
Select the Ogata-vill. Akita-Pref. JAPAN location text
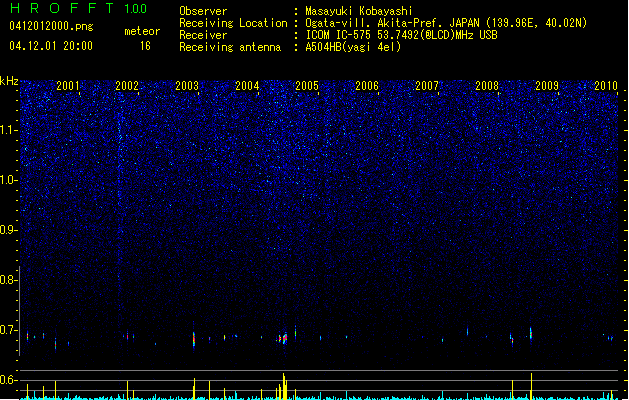click(x=446, y=23)
